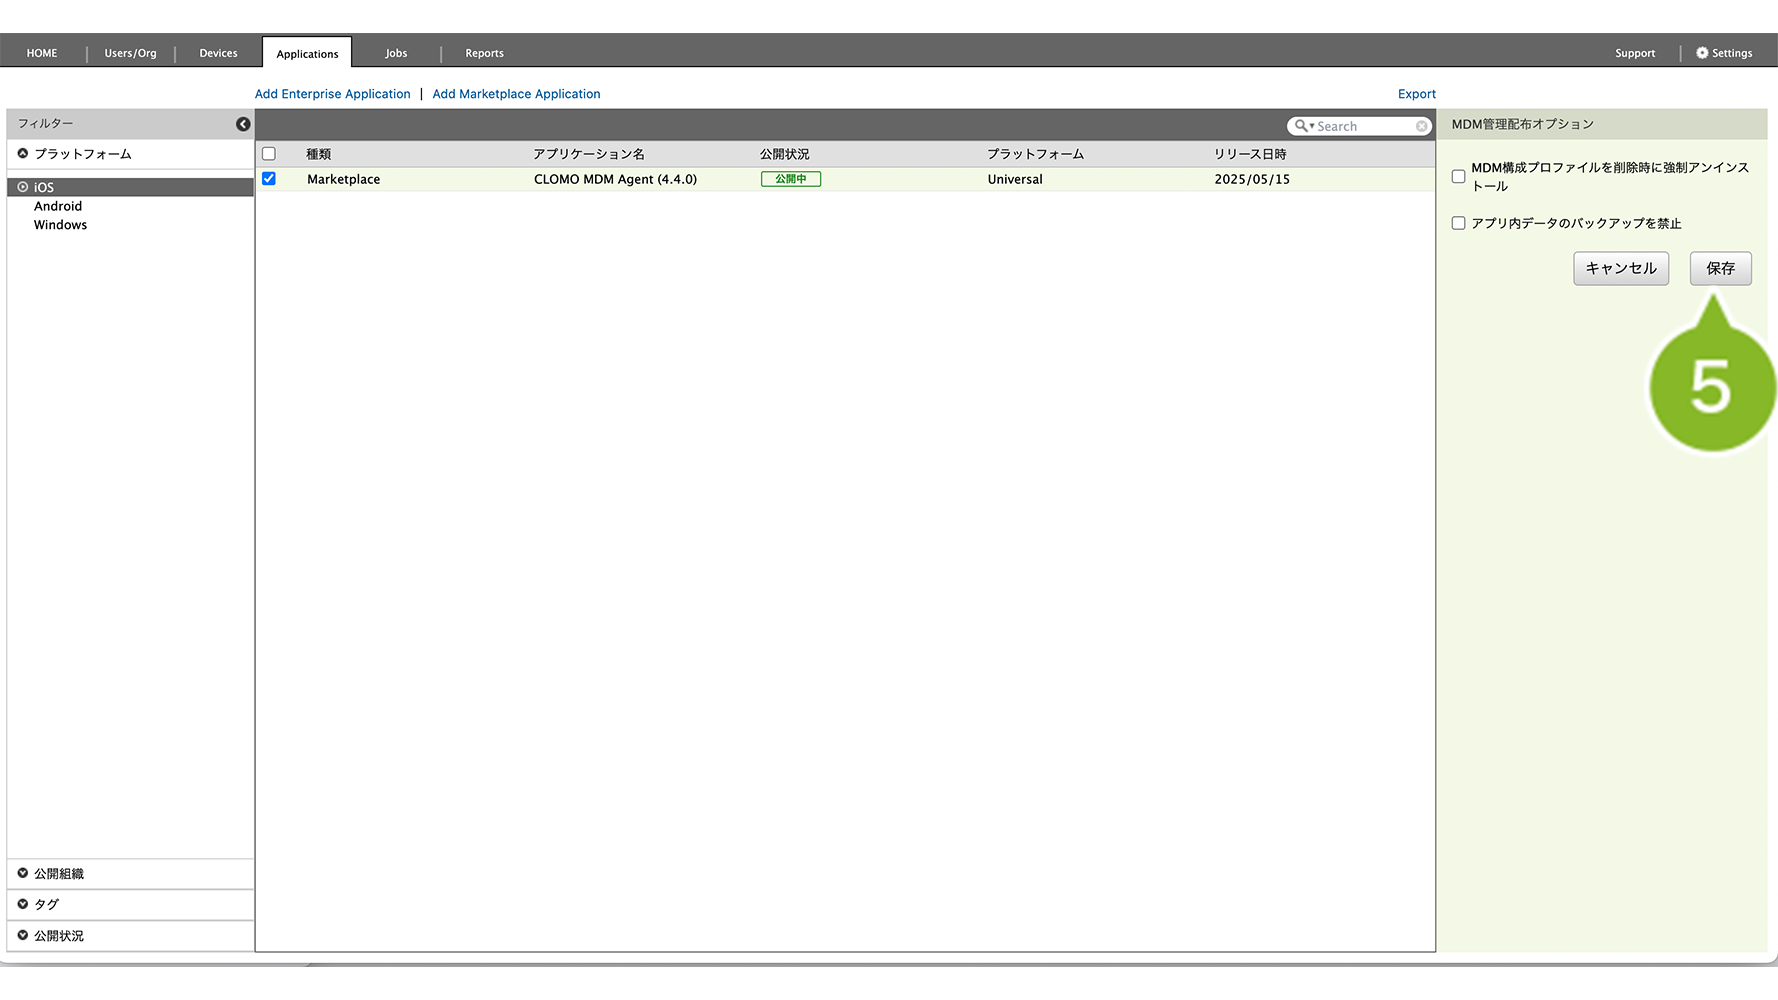Collapse the フィルター panel arrow icon
1778x1000 pixels.
[x=243, y=124]
